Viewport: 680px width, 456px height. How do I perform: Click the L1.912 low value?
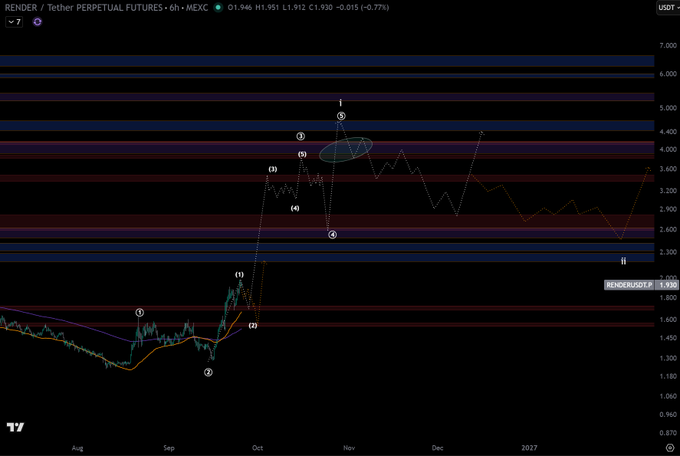[295, 7]
